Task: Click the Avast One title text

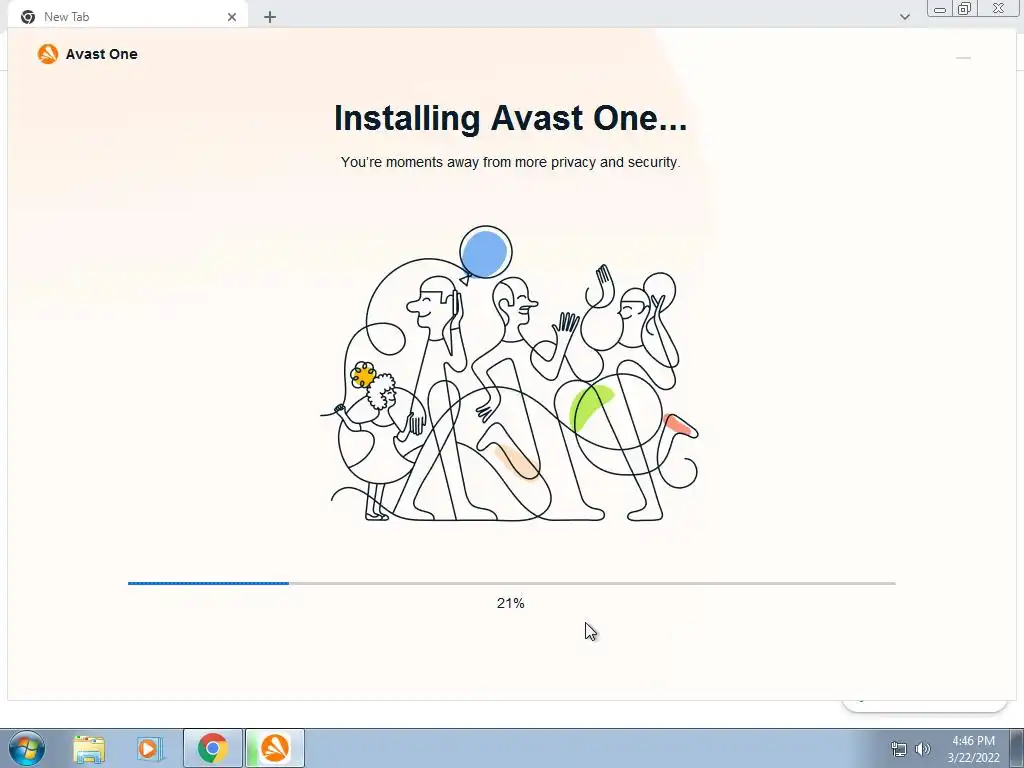Action: [101, 54]
